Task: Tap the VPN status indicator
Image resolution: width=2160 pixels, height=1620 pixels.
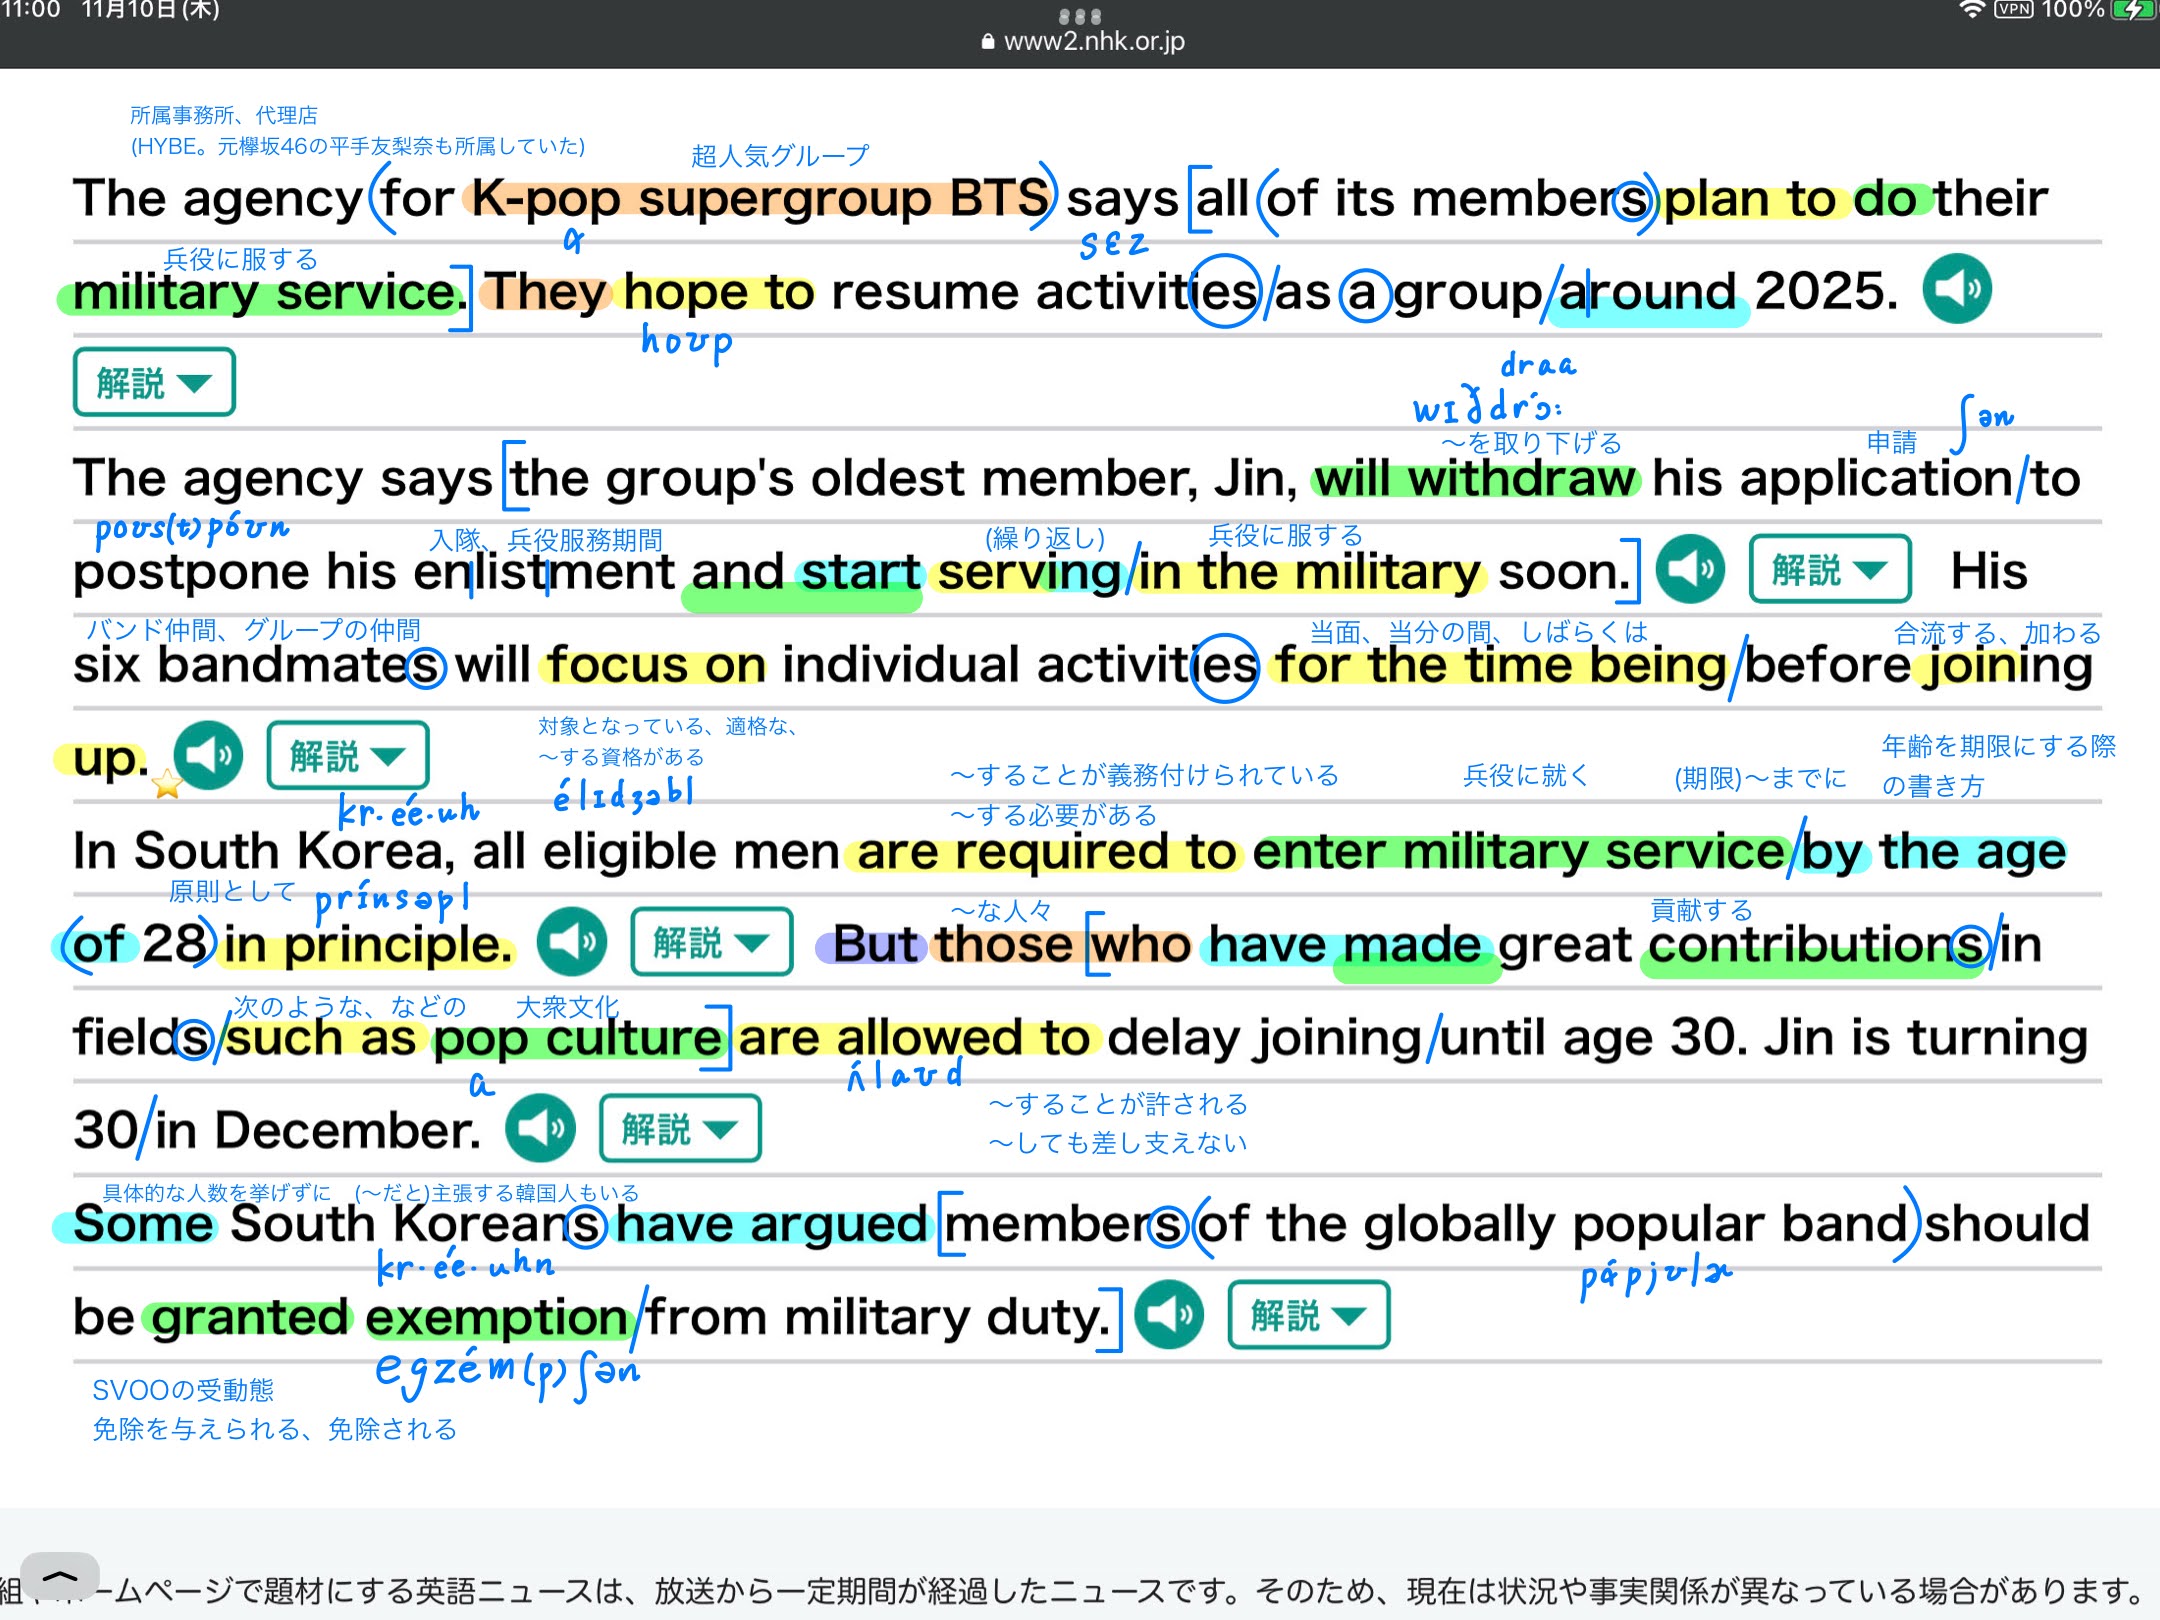Action: click(2013, 10)
